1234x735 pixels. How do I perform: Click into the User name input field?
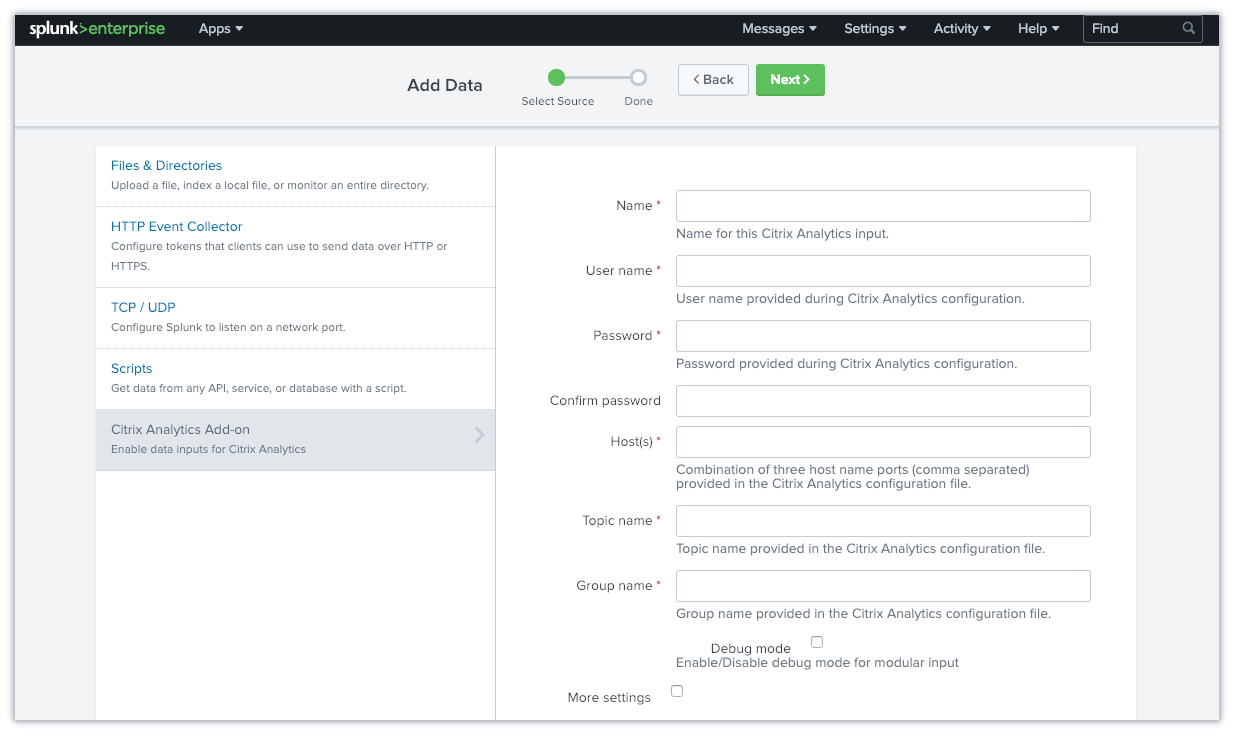883,271
